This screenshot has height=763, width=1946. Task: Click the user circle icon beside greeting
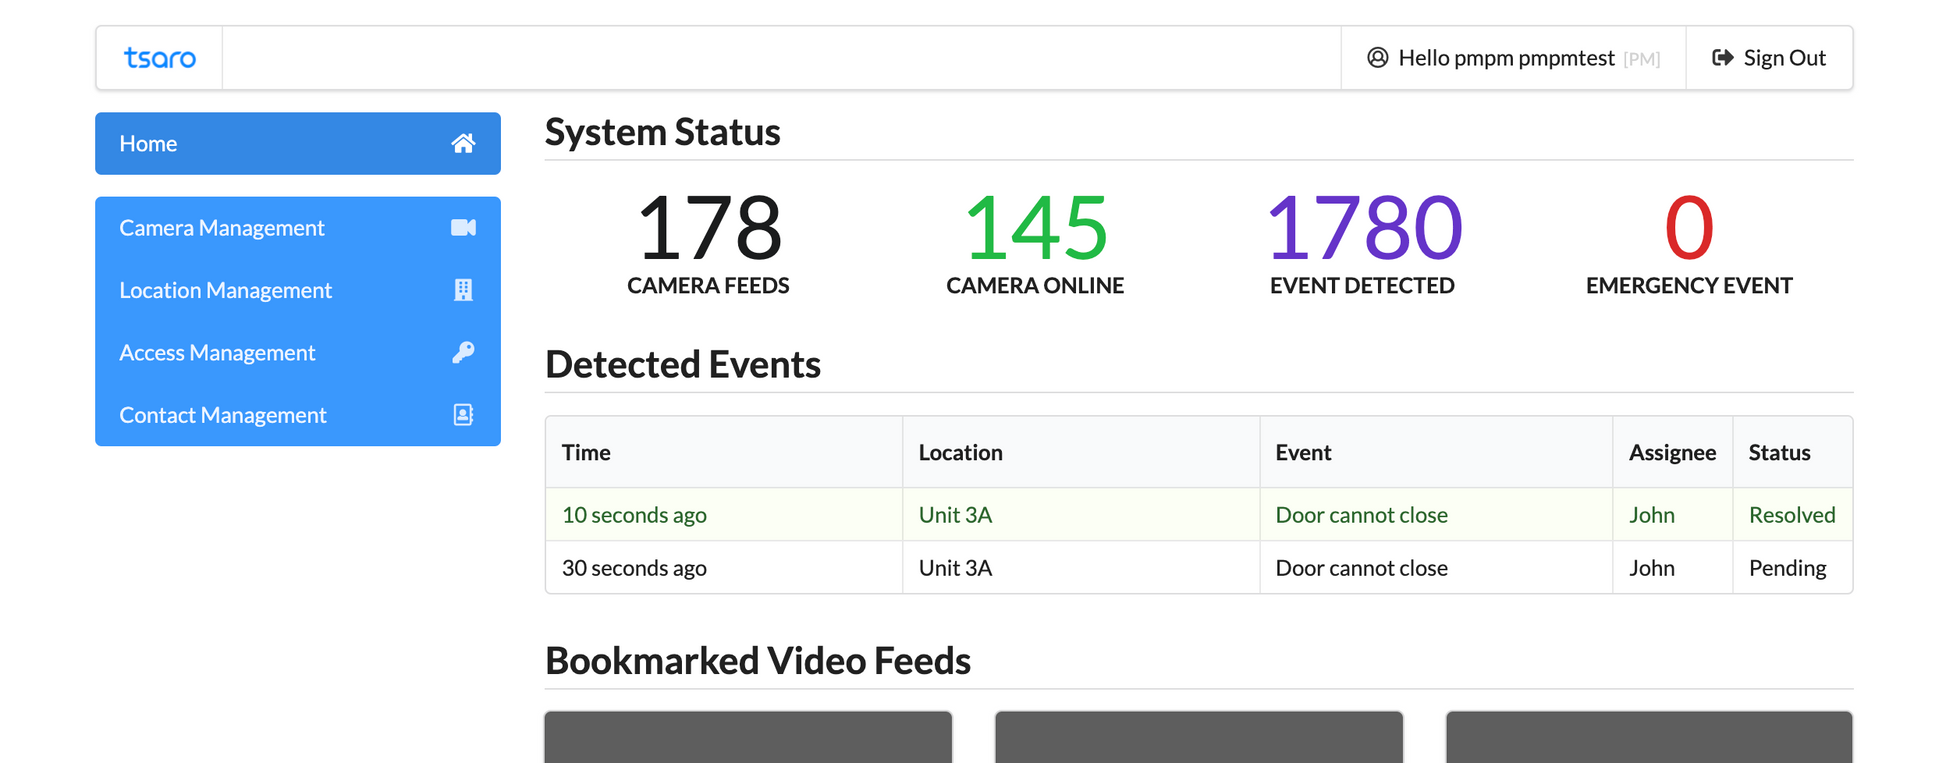(x=1377, y=58)
